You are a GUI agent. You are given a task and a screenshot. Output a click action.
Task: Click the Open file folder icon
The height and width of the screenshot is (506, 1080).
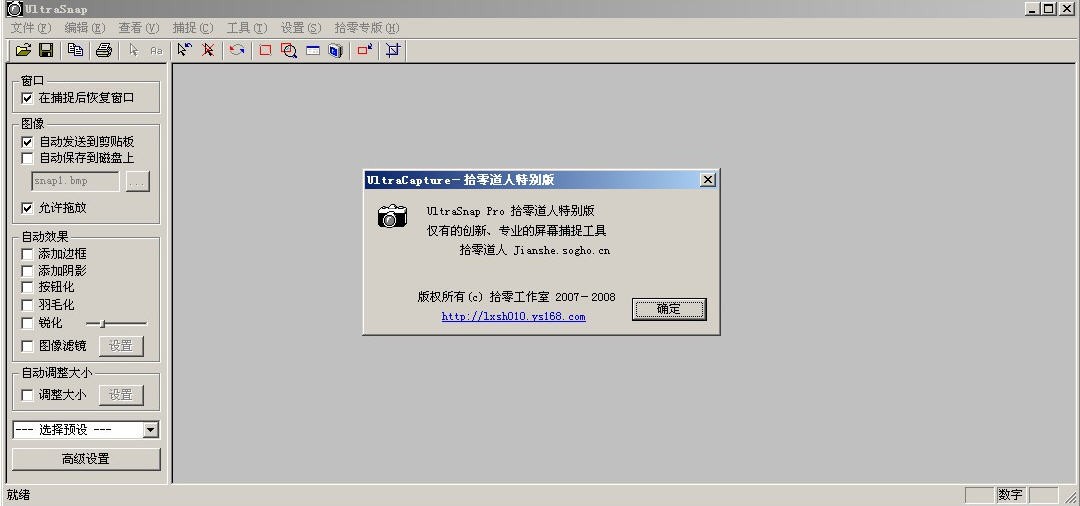point(23,50)
